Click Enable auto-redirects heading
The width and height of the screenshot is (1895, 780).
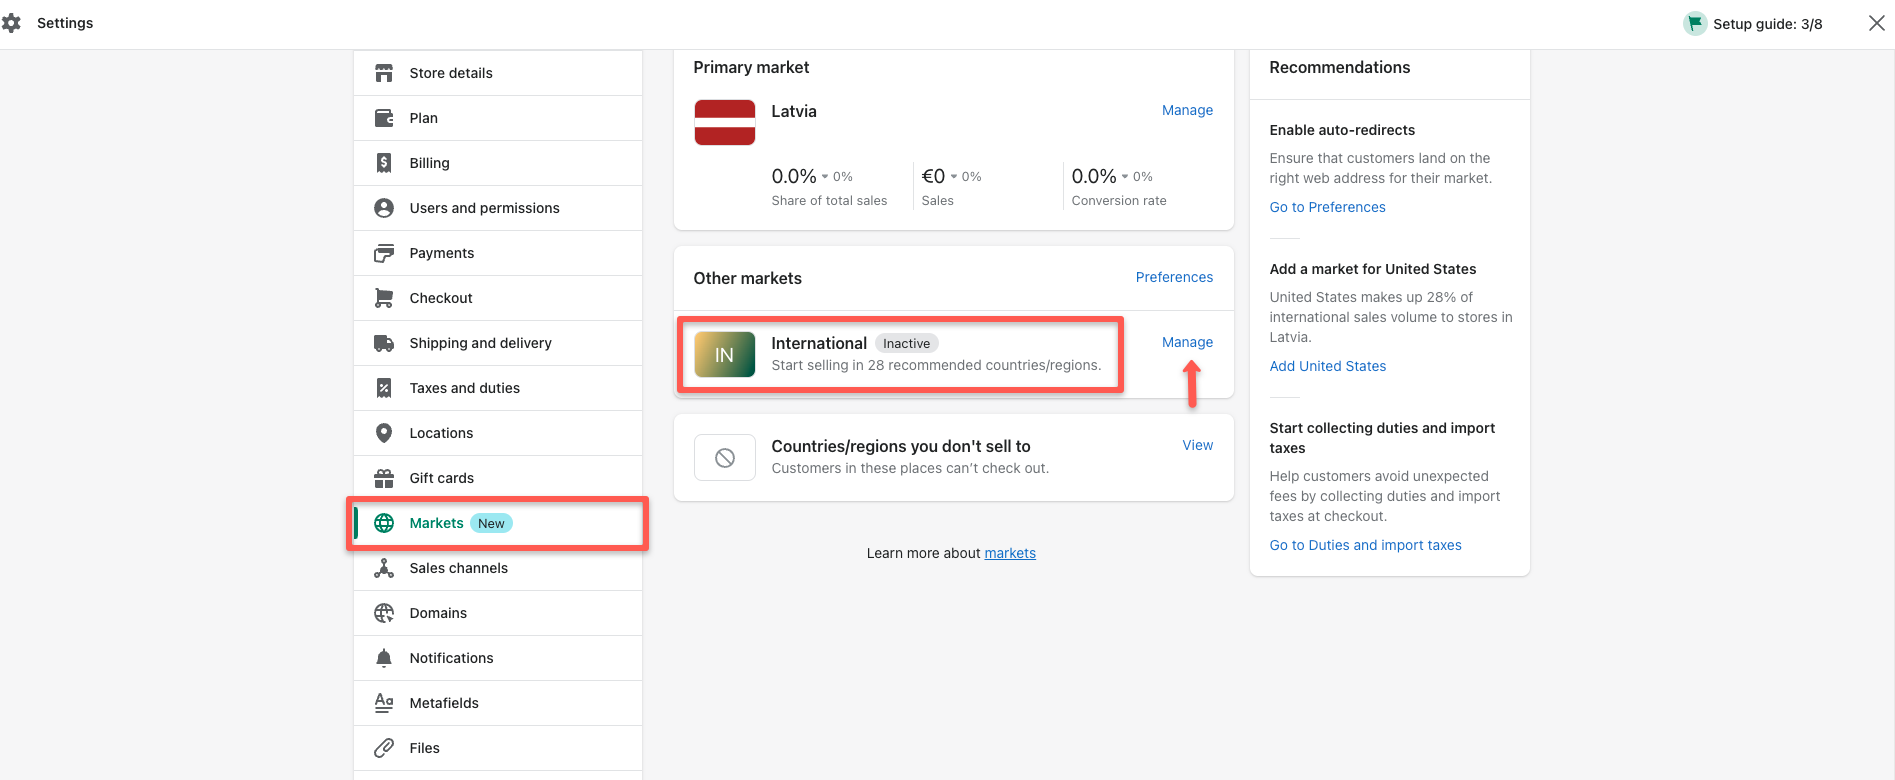point(1342,130)
